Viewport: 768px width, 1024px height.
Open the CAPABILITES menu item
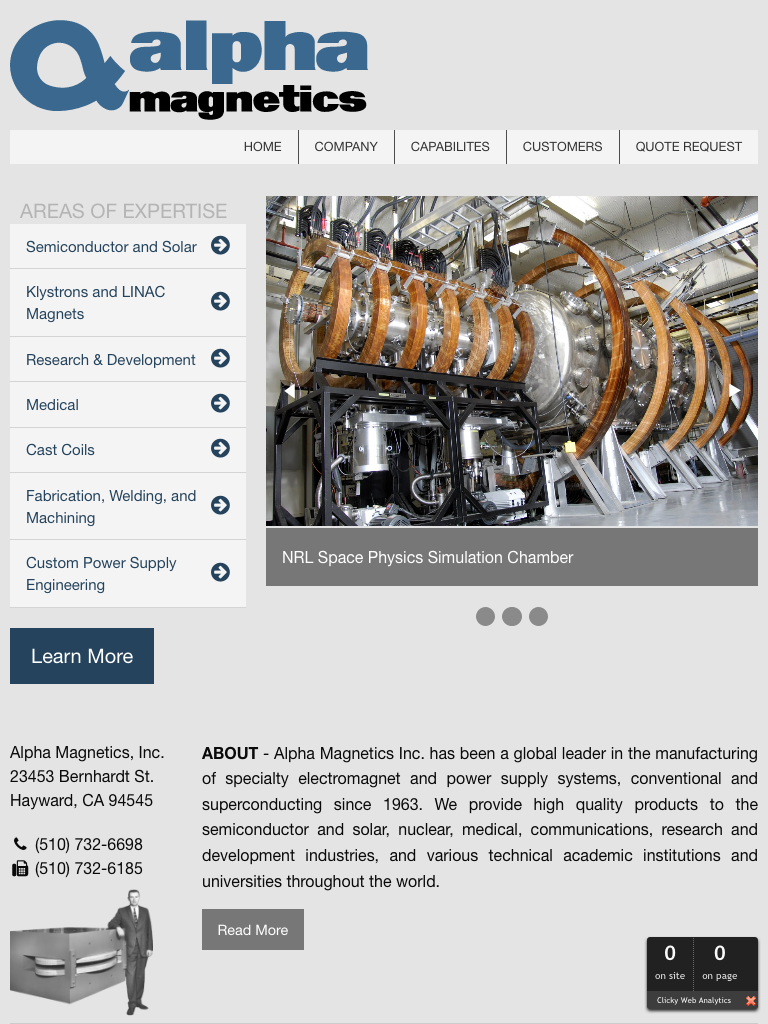point(450,146)
